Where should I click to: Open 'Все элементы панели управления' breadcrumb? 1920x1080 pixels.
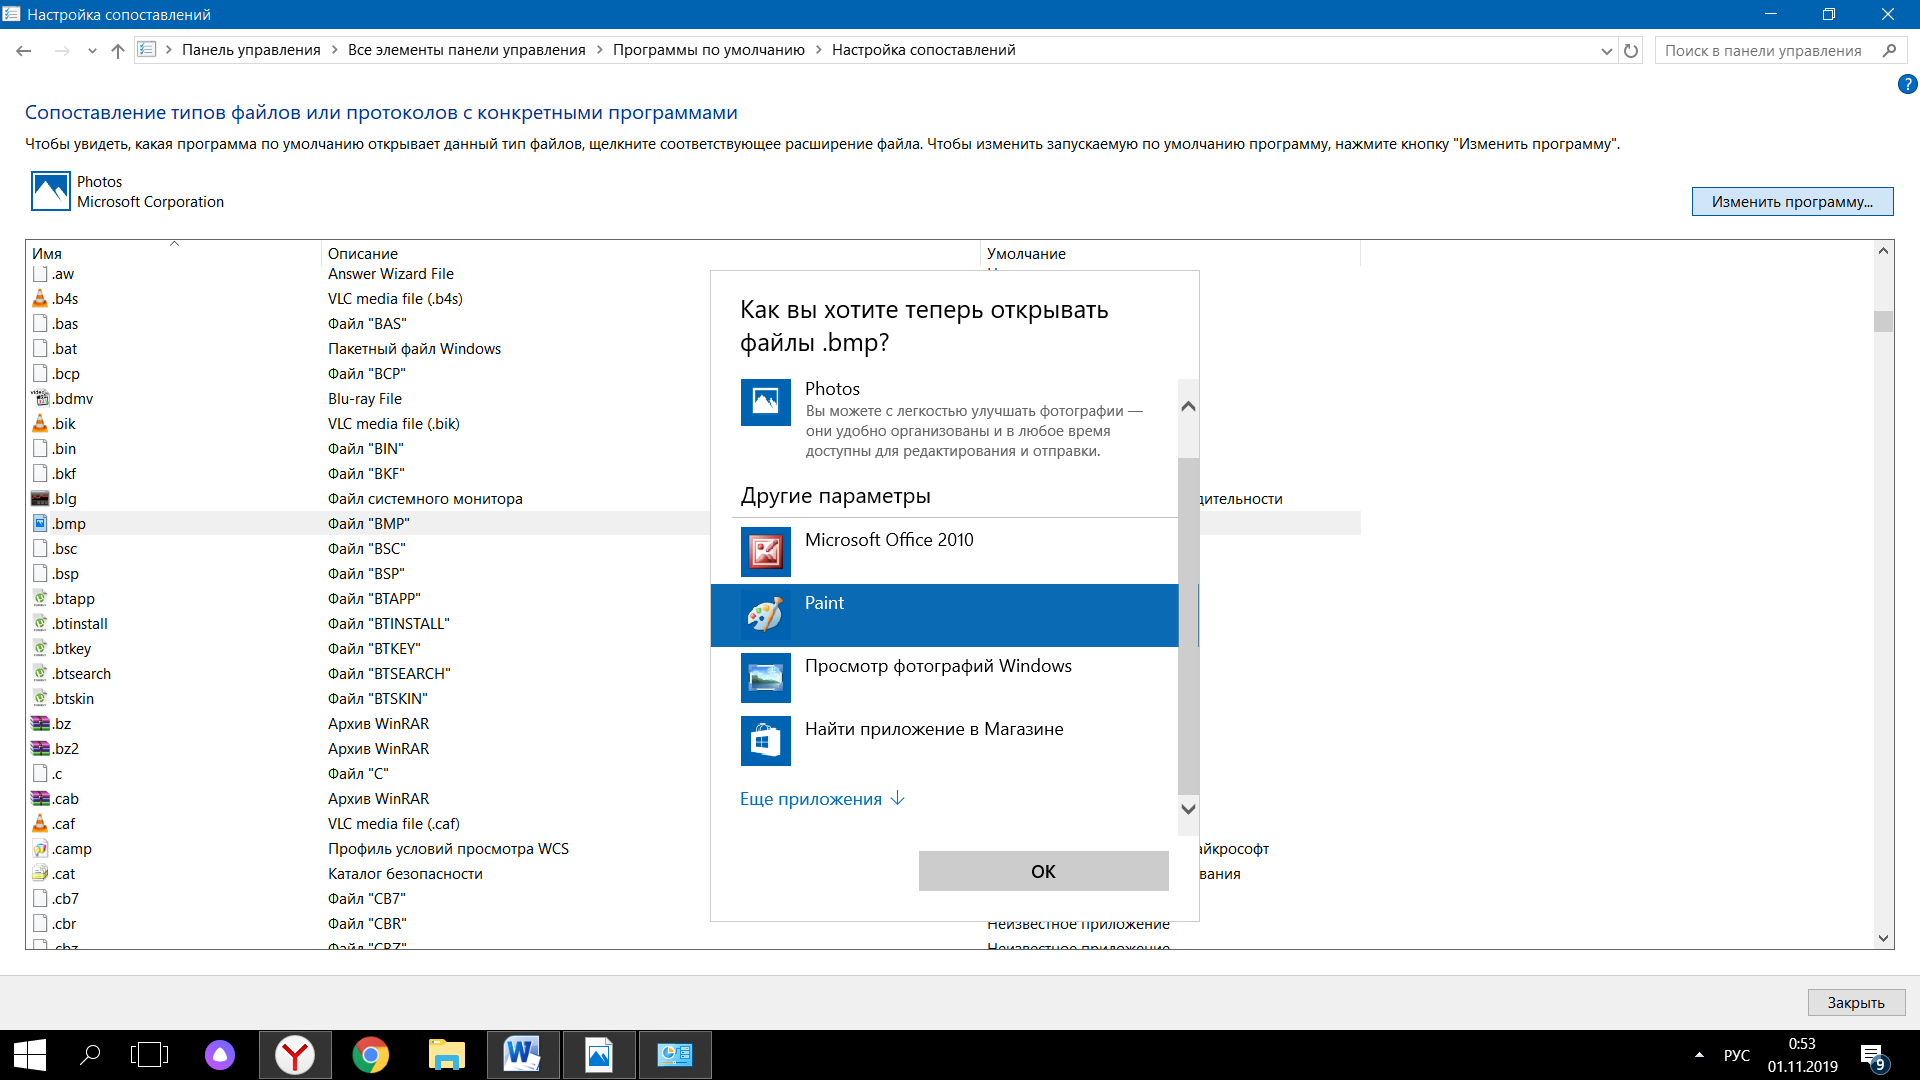click(x=467, y=50)
